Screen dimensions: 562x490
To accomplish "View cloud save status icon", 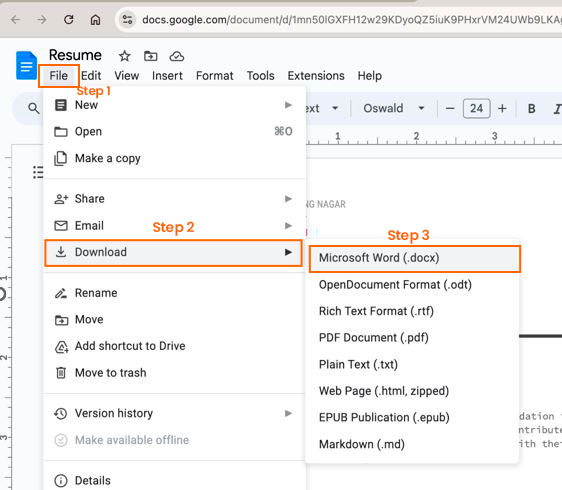I will coord(177,56).
